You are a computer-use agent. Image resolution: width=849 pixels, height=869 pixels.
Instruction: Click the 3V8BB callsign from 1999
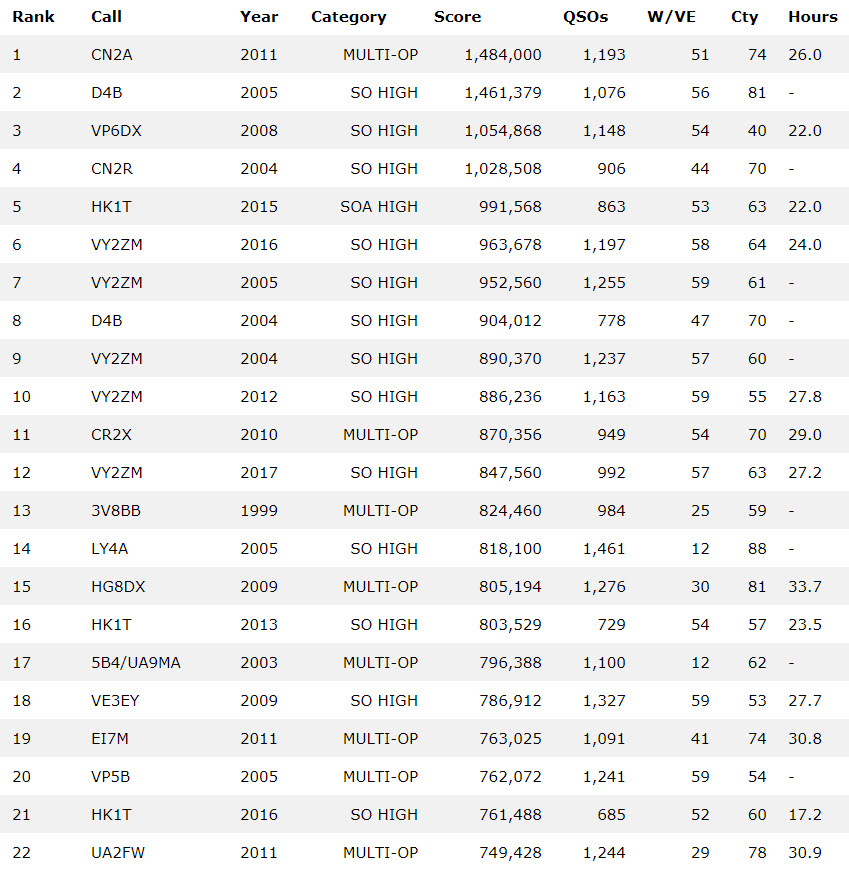[x=115, y=511]
